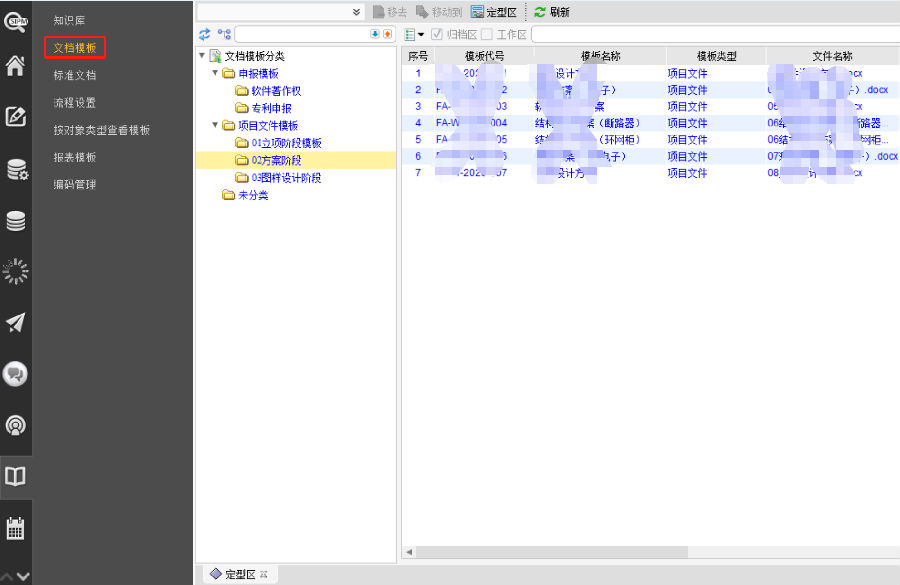Click the 刷新 refresh button

551,12
